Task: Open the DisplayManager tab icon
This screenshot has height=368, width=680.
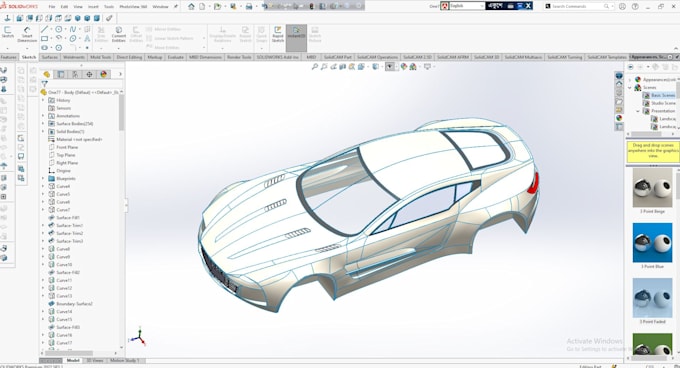Action: pos(103,75)
